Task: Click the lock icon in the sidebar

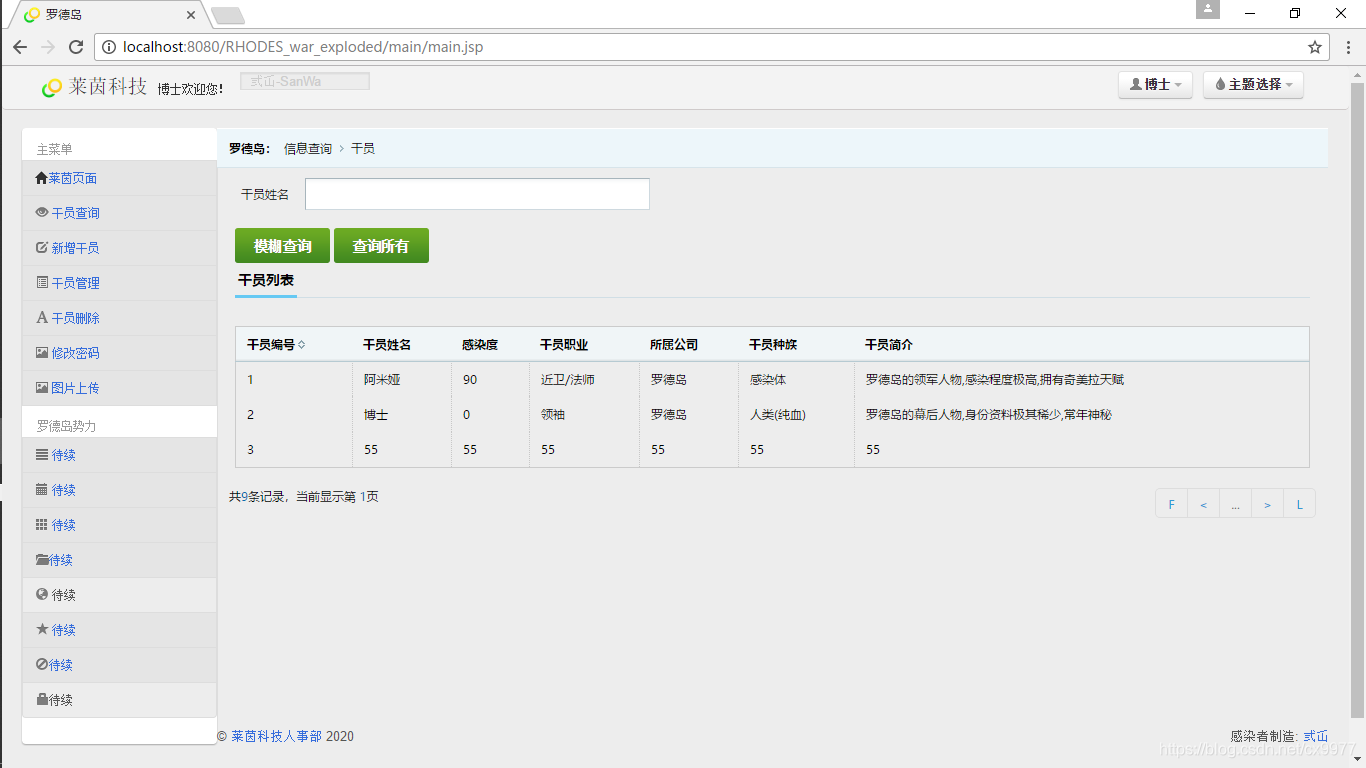Action: (x=41, y=700)
